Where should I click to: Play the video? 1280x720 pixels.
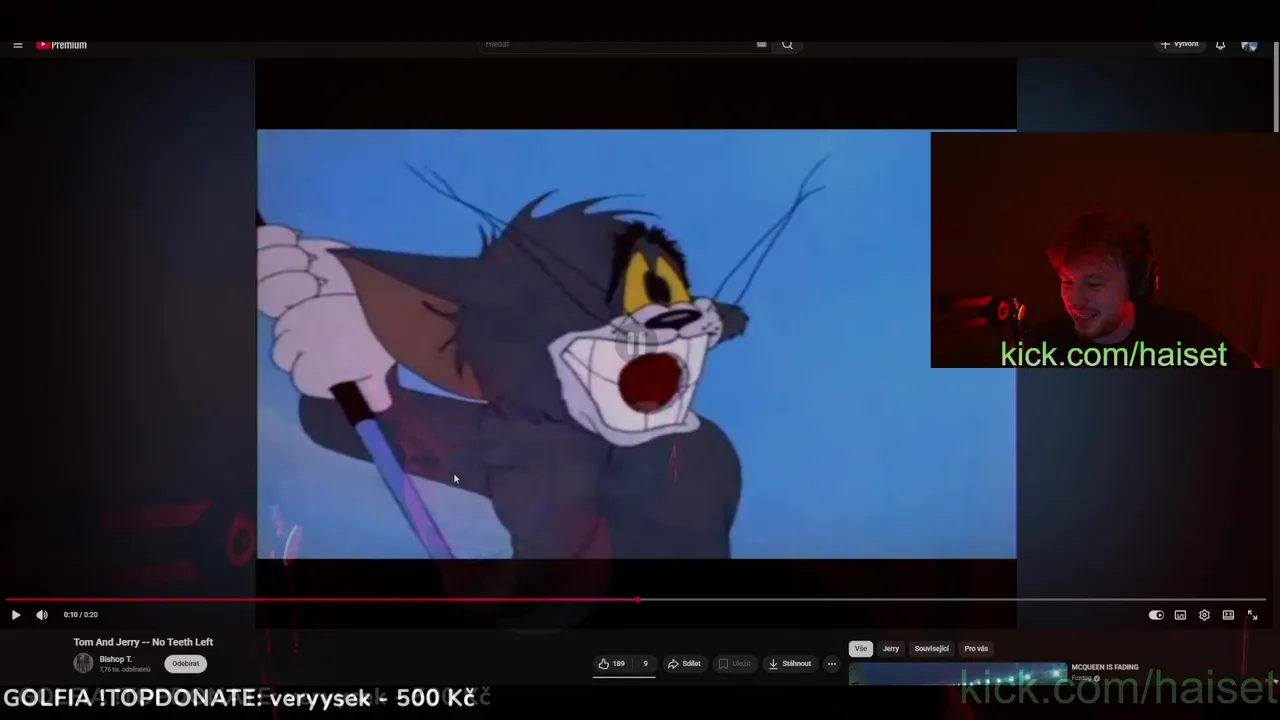pos(16,615)
